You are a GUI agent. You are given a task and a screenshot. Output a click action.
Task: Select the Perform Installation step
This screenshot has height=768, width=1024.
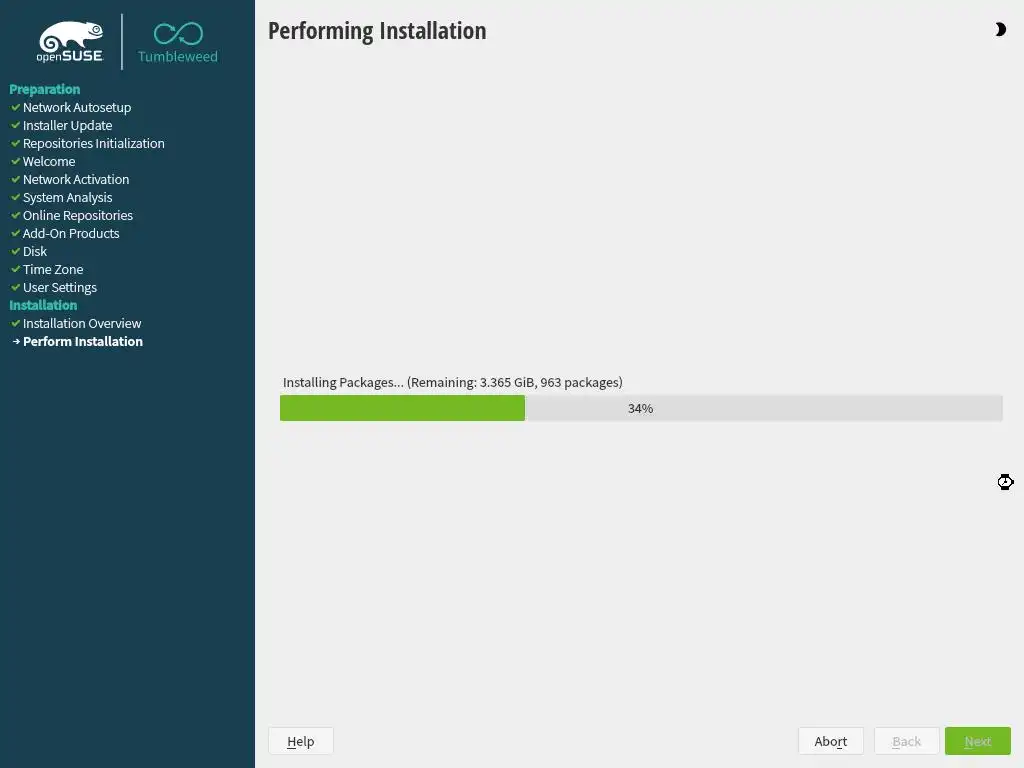click(x=83, y=342)
